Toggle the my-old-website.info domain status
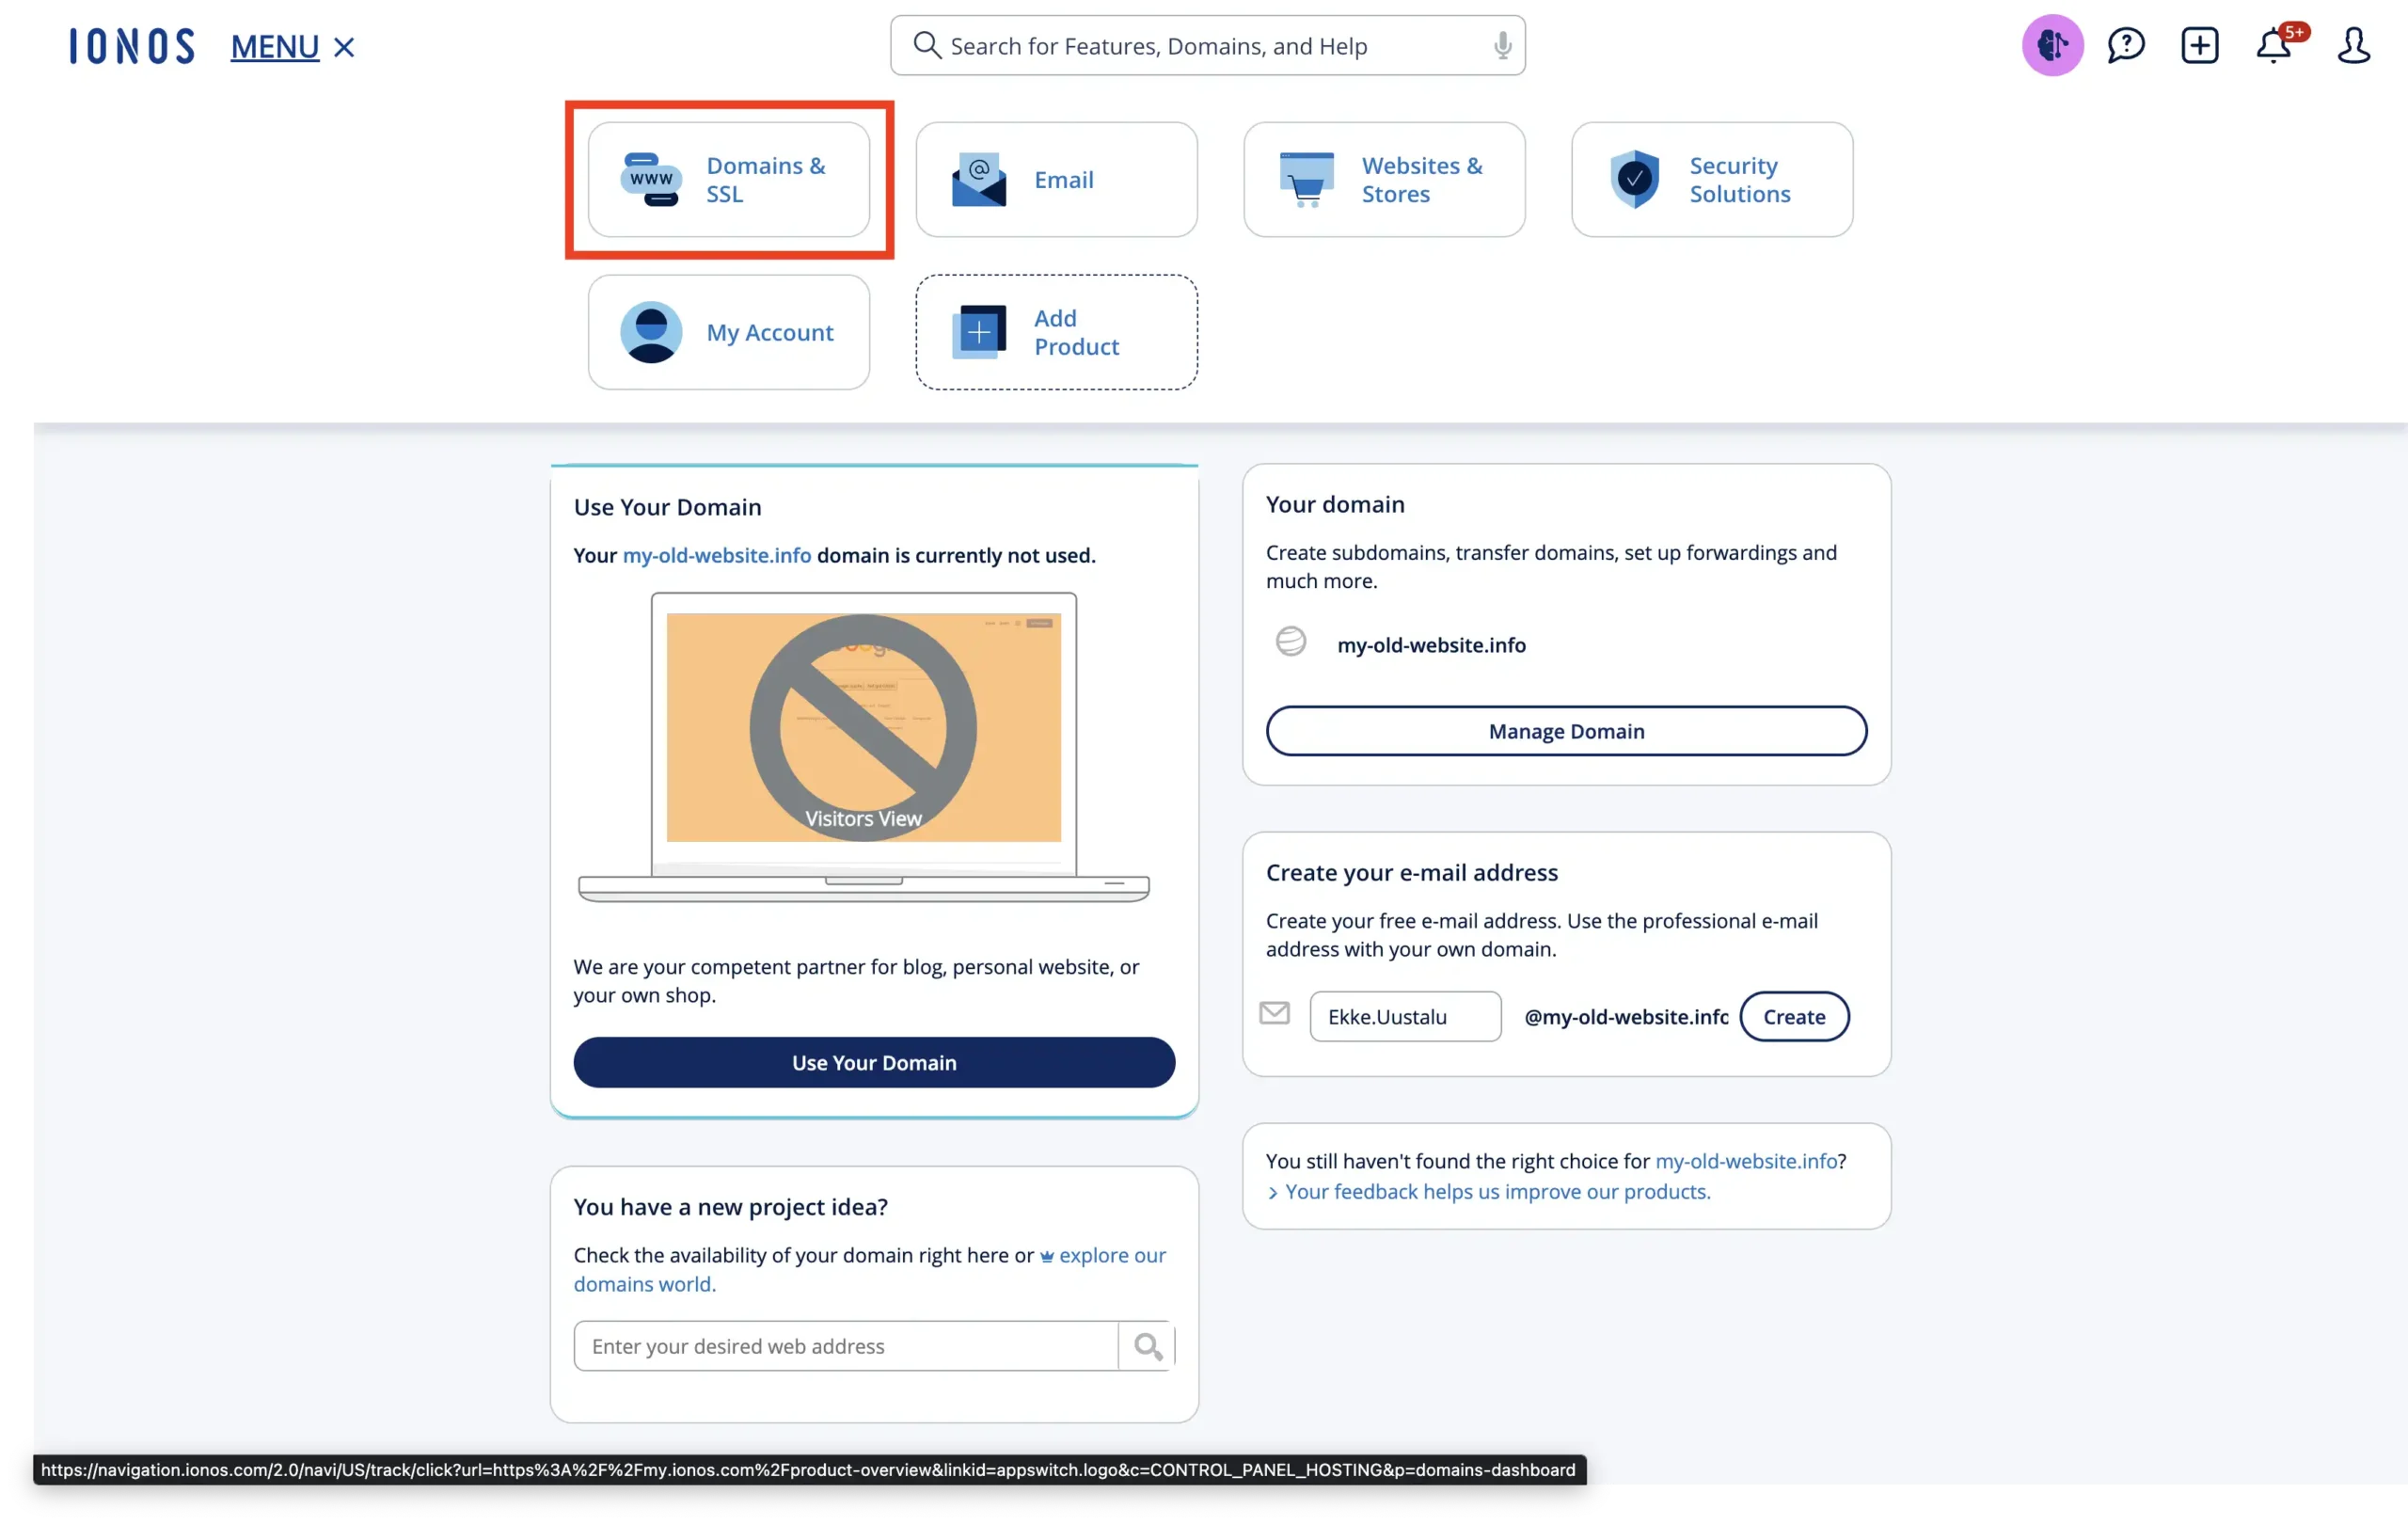Viewport: 2408px width, 1524px height. pyautogui.click(x=1291, y=643)
